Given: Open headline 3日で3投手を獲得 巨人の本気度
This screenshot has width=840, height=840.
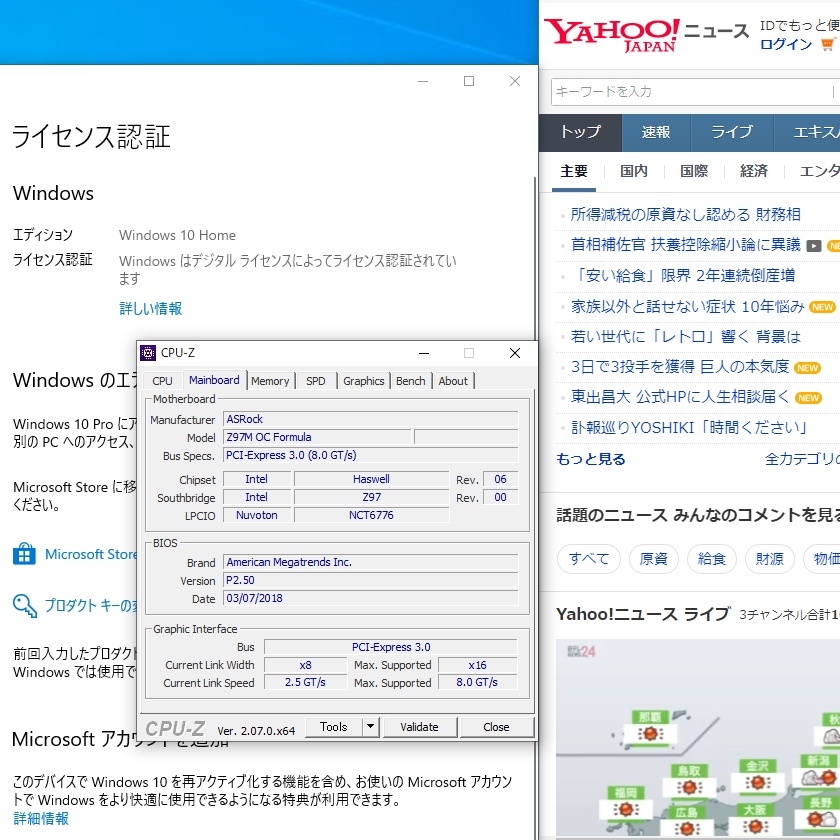Looking at the screenshot, I should (x=680, y=367).
